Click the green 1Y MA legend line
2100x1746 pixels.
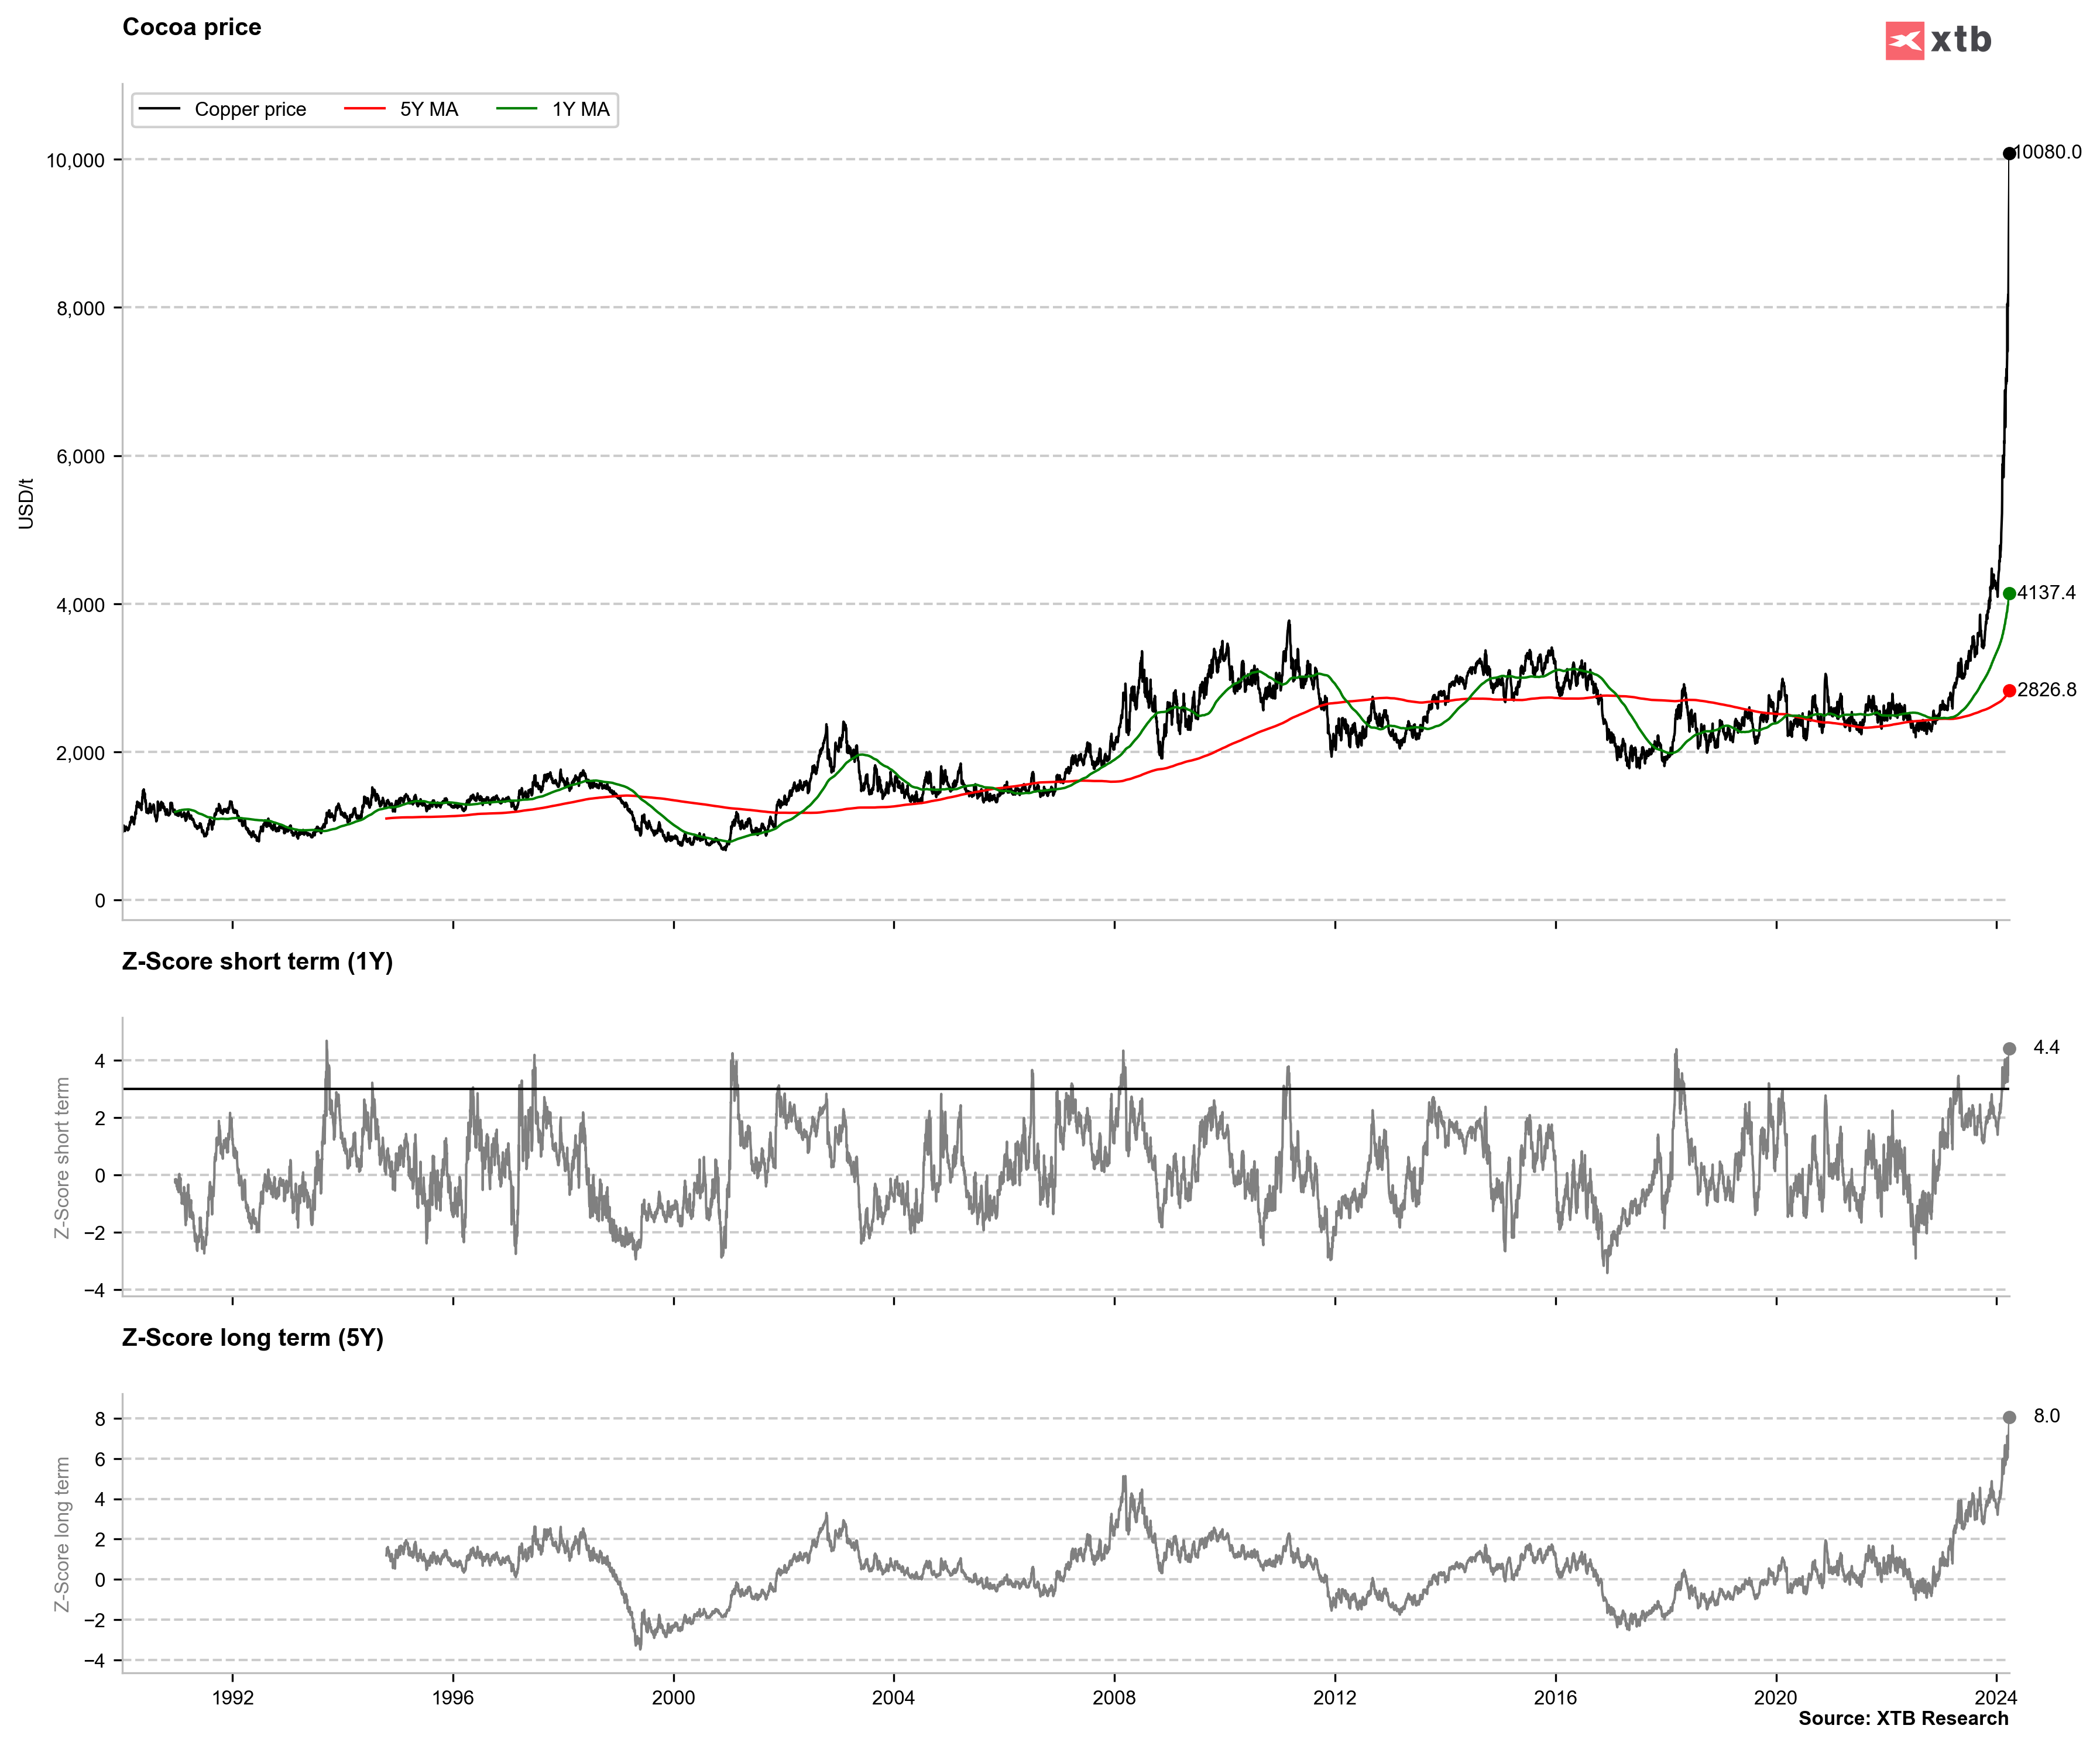tap(516, 109)
